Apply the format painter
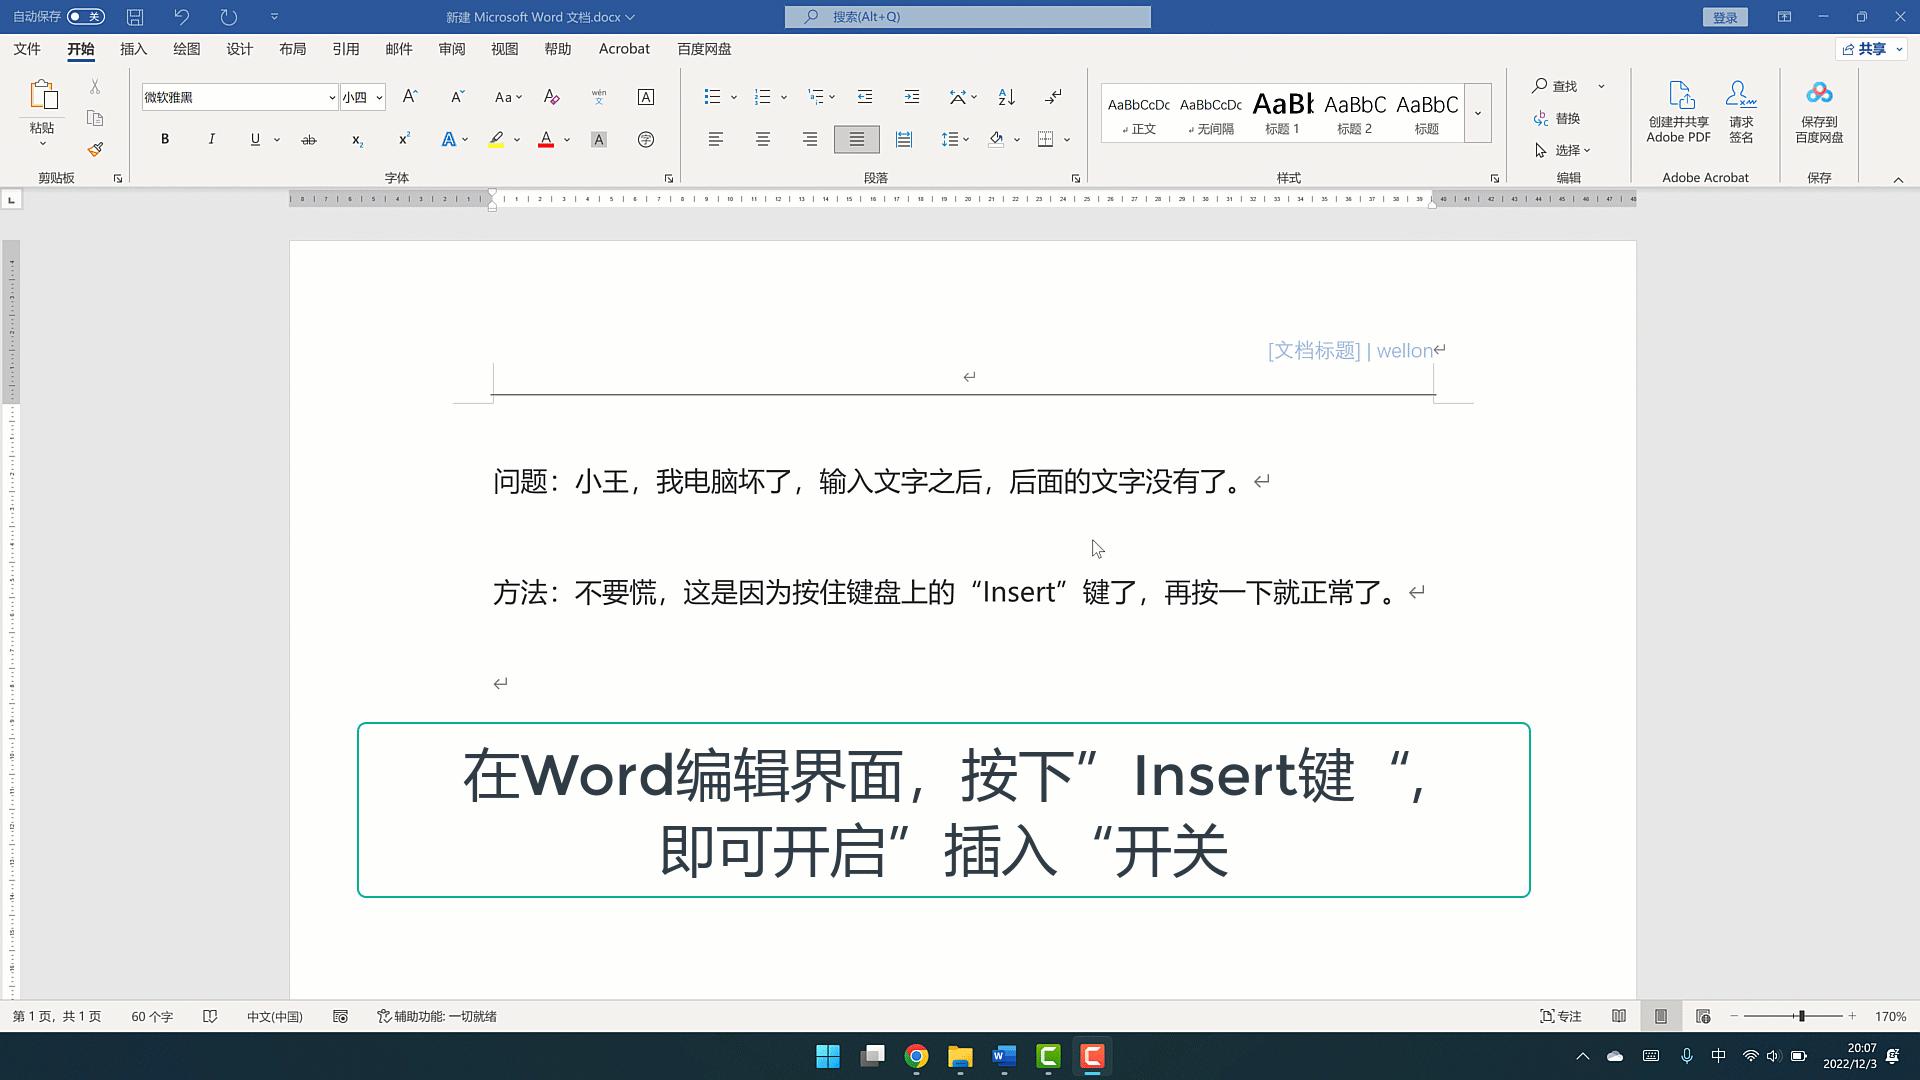 click(x=95, y=148)
